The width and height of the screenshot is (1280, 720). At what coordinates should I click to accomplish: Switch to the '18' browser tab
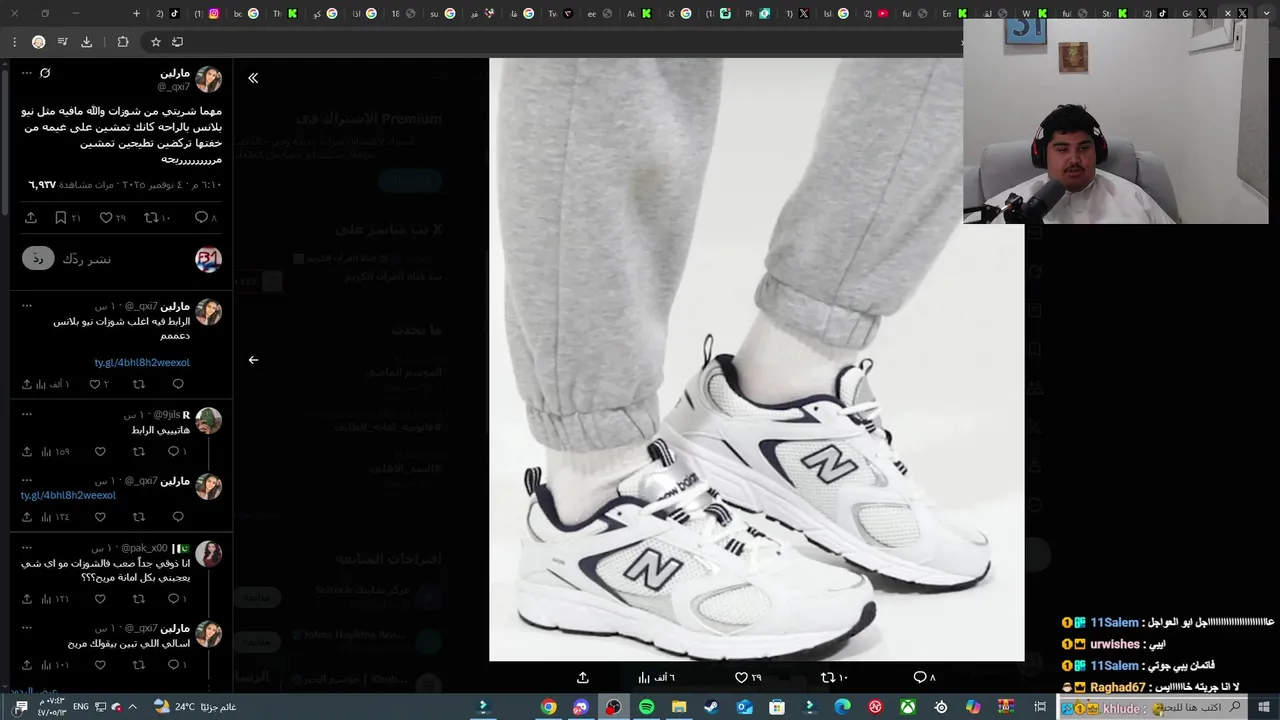pyautogui.click(x=404, y=13)
